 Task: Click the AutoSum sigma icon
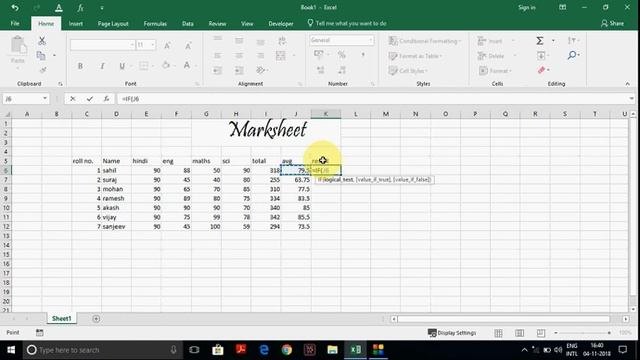click(x=540, y=40)
